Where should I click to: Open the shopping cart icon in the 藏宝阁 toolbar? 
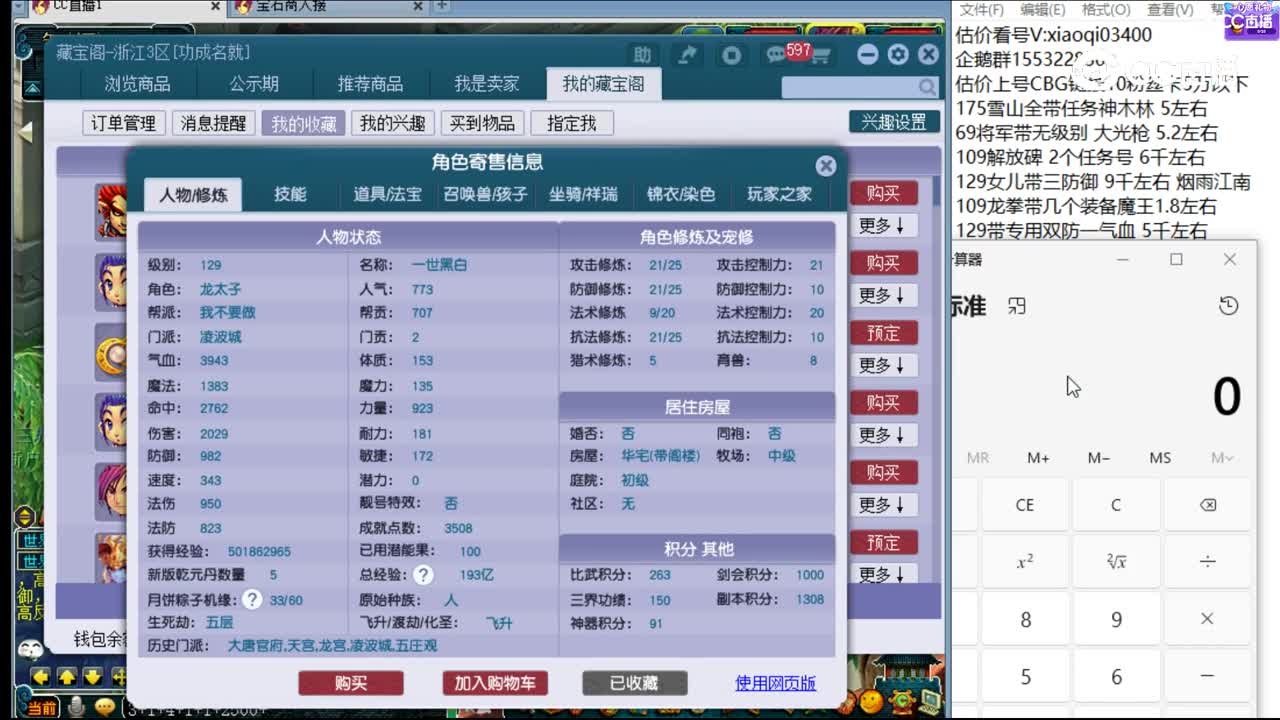click(x=823, y=54)
